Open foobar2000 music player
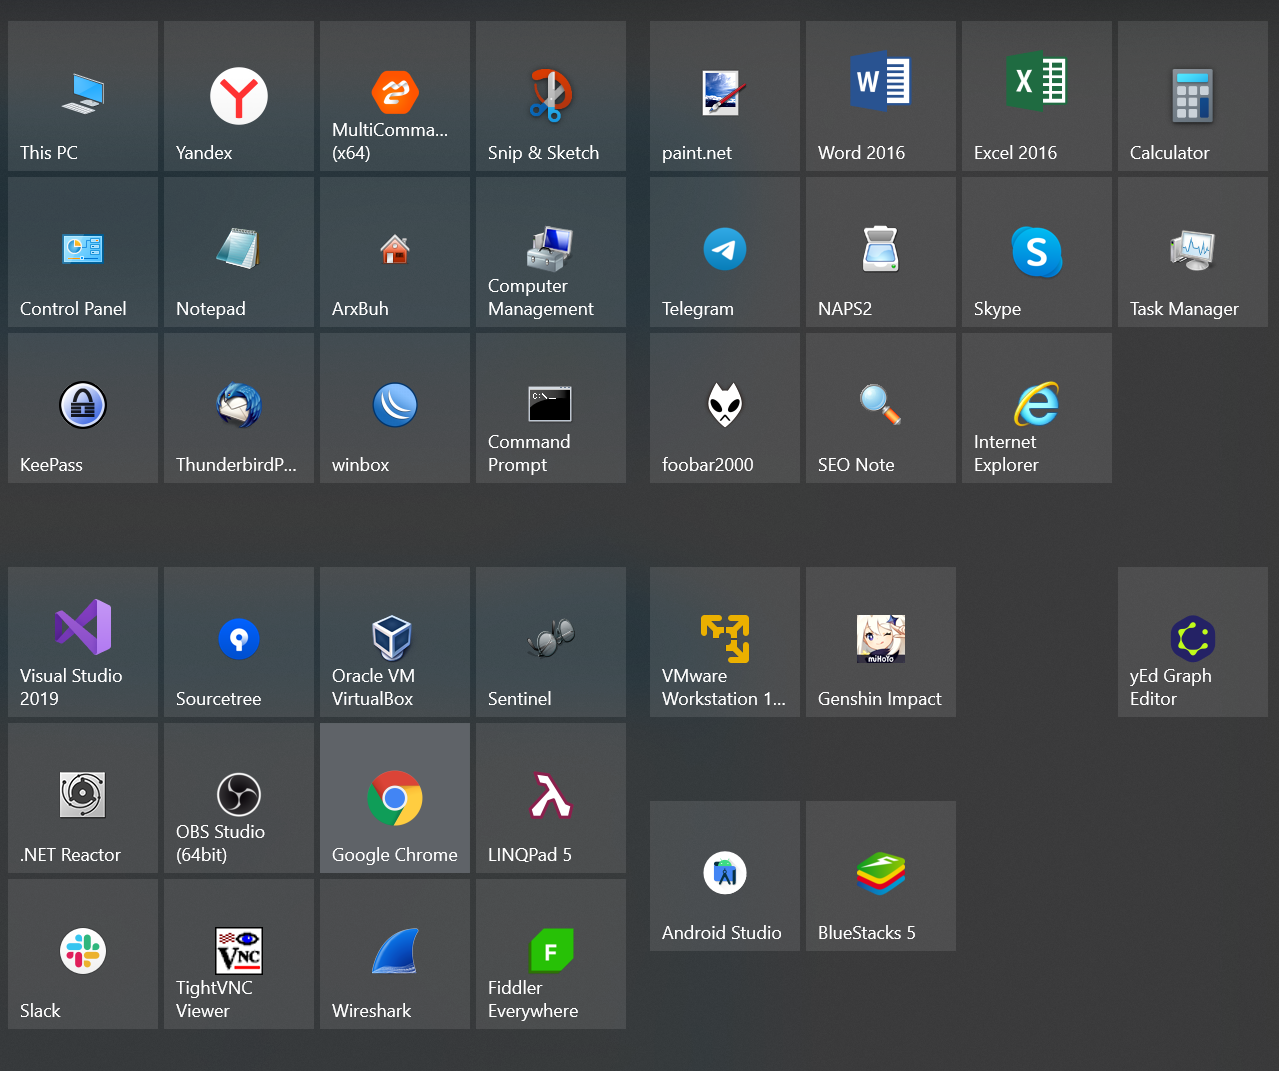Screen dimensions: 1279x1071 coord(724,408)
